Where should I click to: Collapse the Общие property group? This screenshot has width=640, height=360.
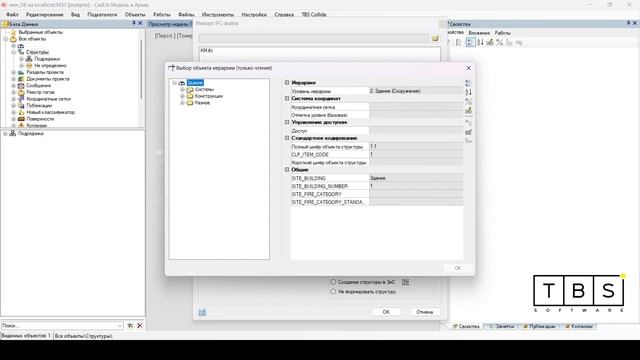pos(287,170)
